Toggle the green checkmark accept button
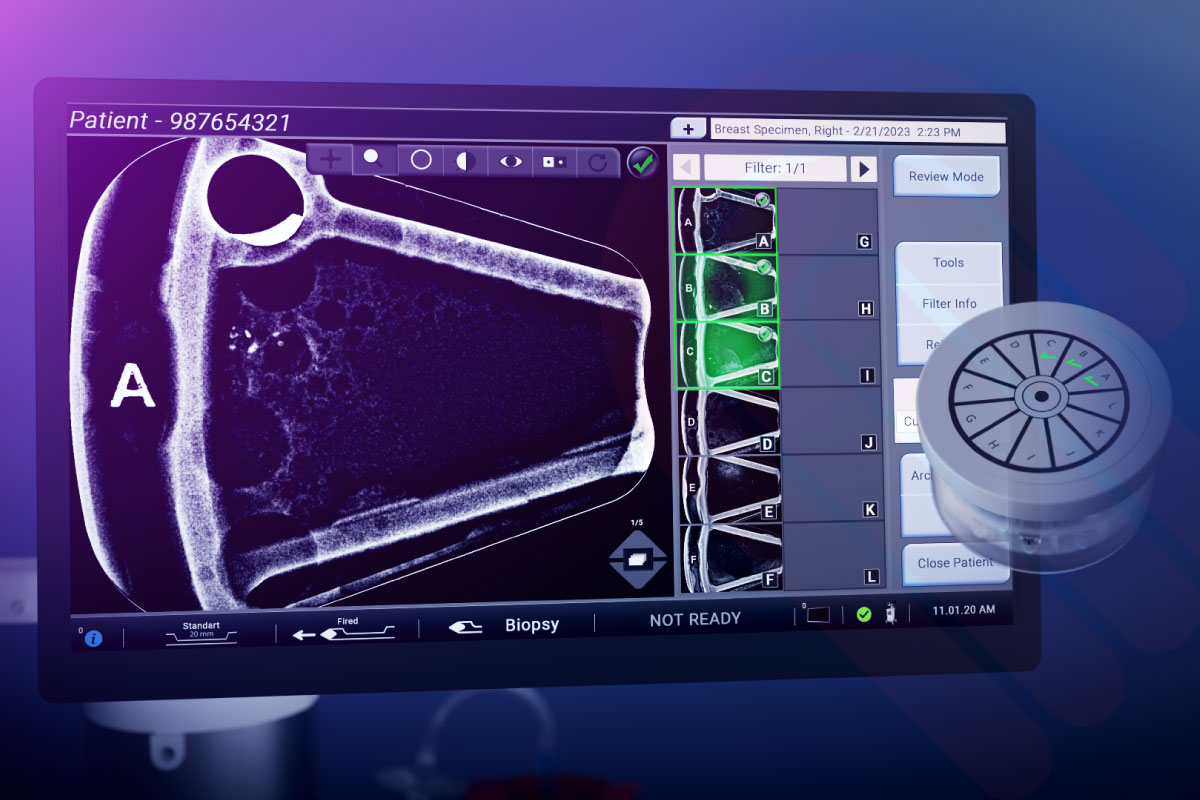Screen dimensions: 1200x800 642,162
